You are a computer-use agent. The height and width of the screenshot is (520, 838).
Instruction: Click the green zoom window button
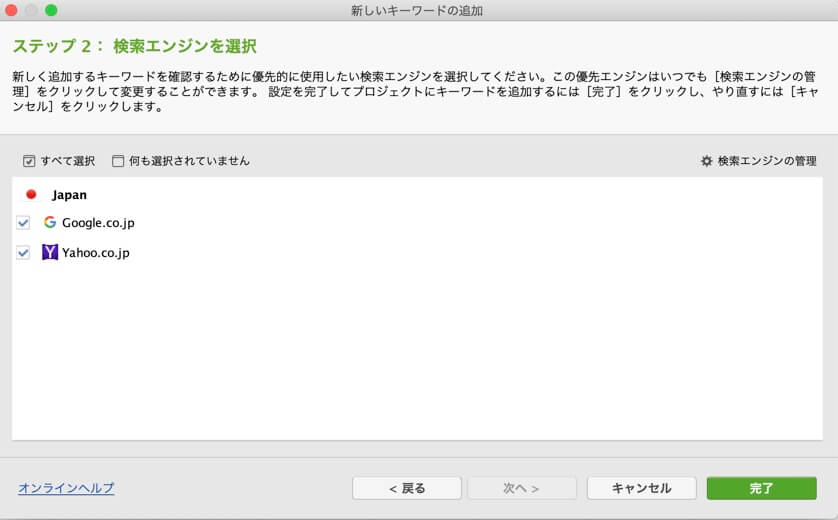[x=51, y=10]
